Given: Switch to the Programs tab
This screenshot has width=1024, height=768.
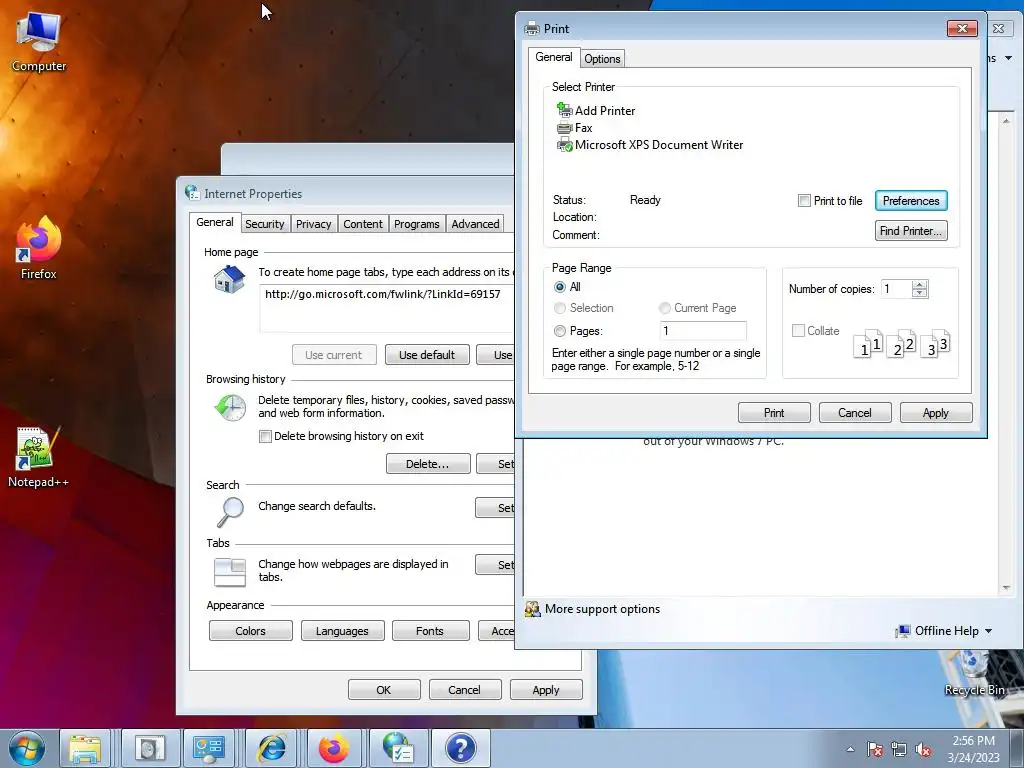Looking at the screenshot, I should pos(417,224).
